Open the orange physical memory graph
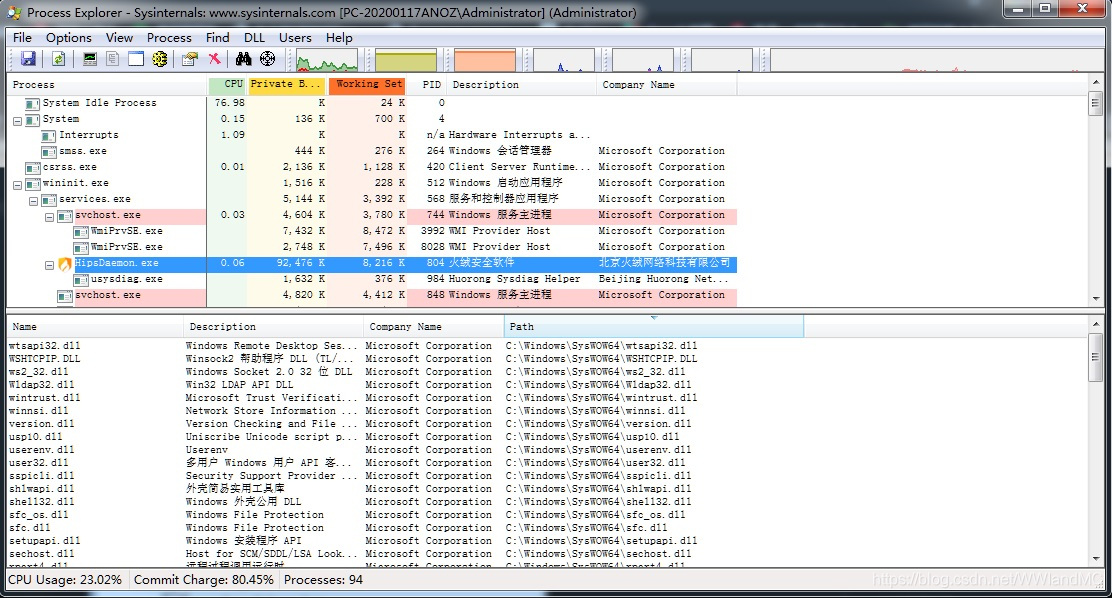This screenshot has width=1112, height=598. click(485, 60)
